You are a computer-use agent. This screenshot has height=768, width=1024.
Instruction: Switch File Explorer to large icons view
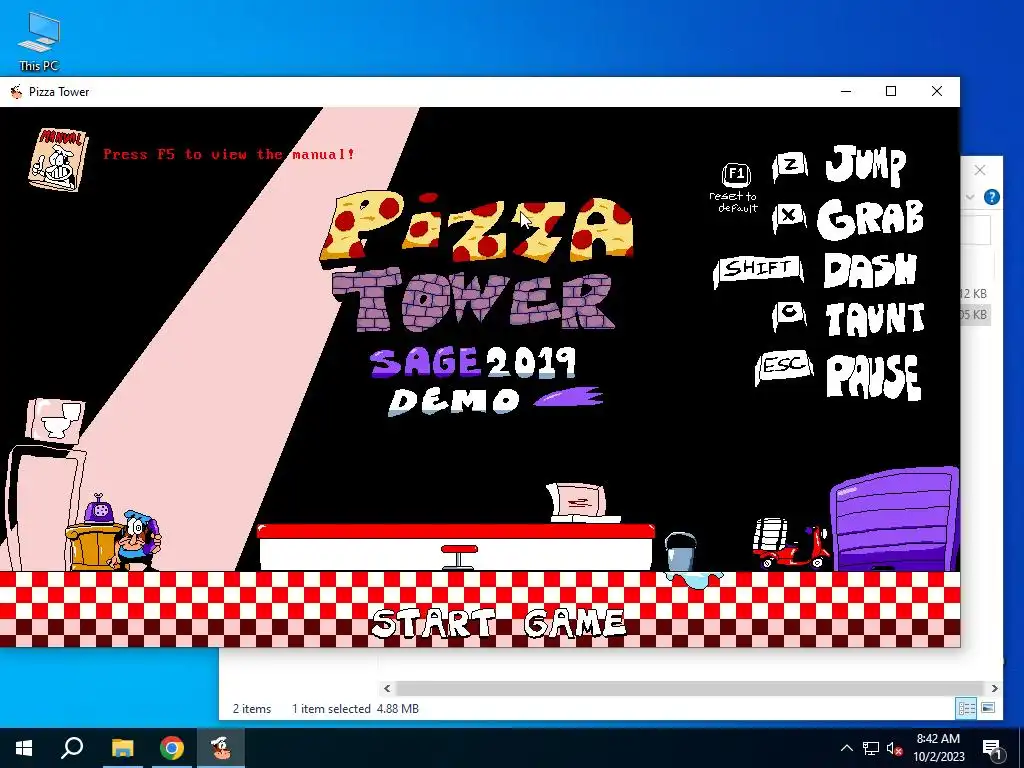pyautogui.click(x=988, y=708)
